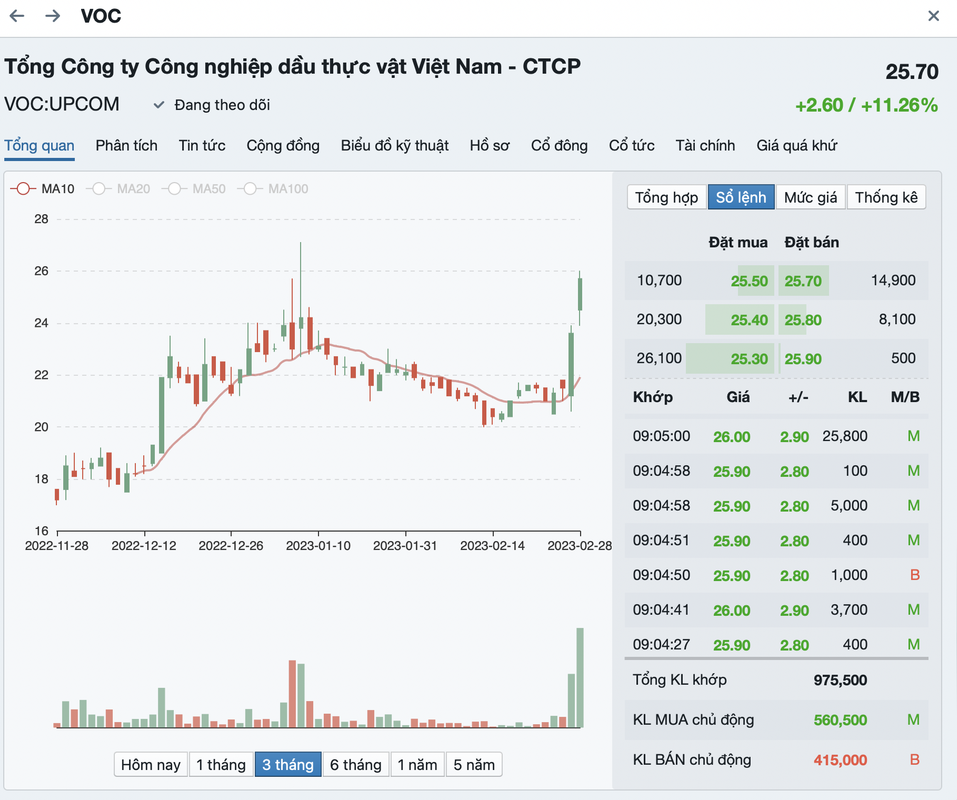Click the bid price 25.40

(x=749, y=320)
